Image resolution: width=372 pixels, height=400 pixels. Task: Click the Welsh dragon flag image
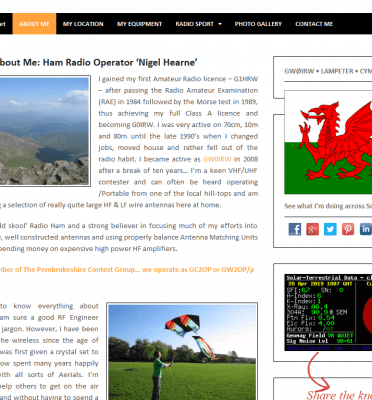pos(328,142)
